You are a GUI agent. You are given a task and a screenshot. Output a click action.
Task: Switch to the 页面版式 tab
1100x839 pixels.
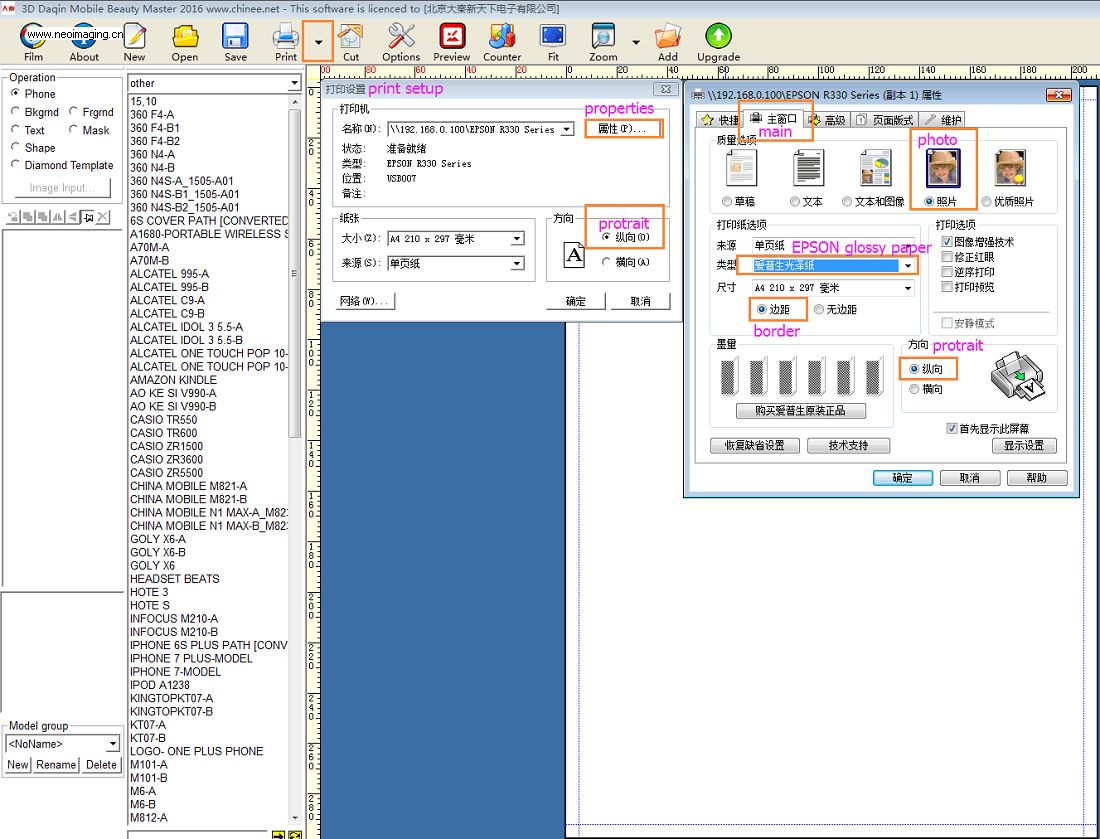(887, 120)
